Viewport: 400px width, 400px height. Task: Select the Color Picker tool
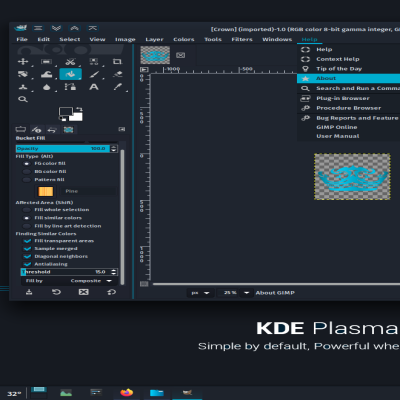[x=118, y=87]
